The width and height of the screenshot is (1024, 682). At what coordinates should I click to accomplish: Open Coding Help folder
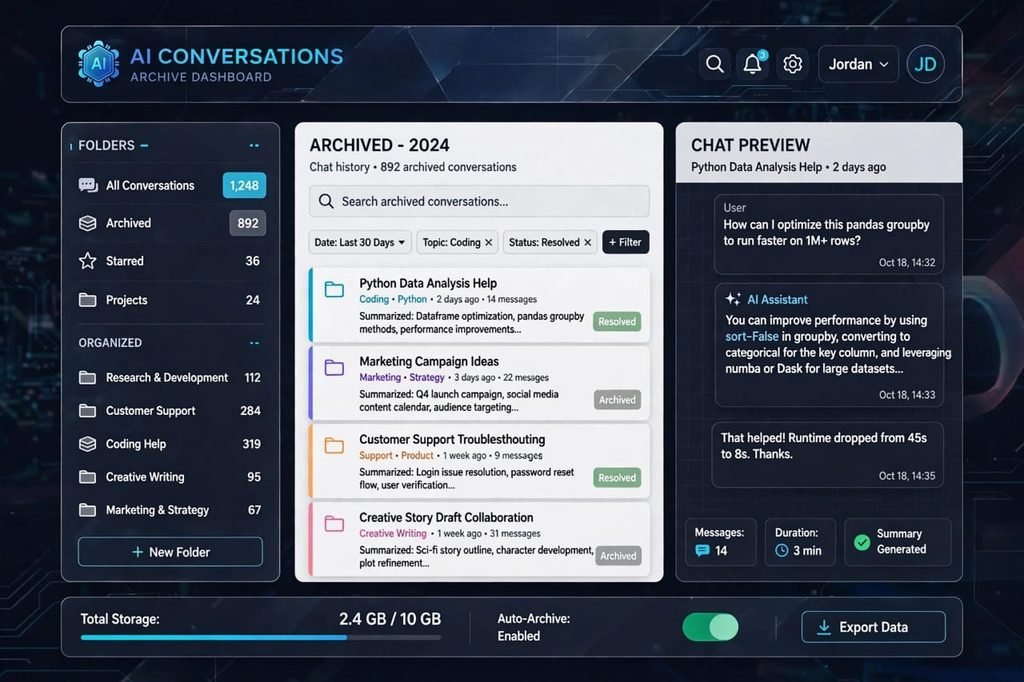click(x=171, y=444)
